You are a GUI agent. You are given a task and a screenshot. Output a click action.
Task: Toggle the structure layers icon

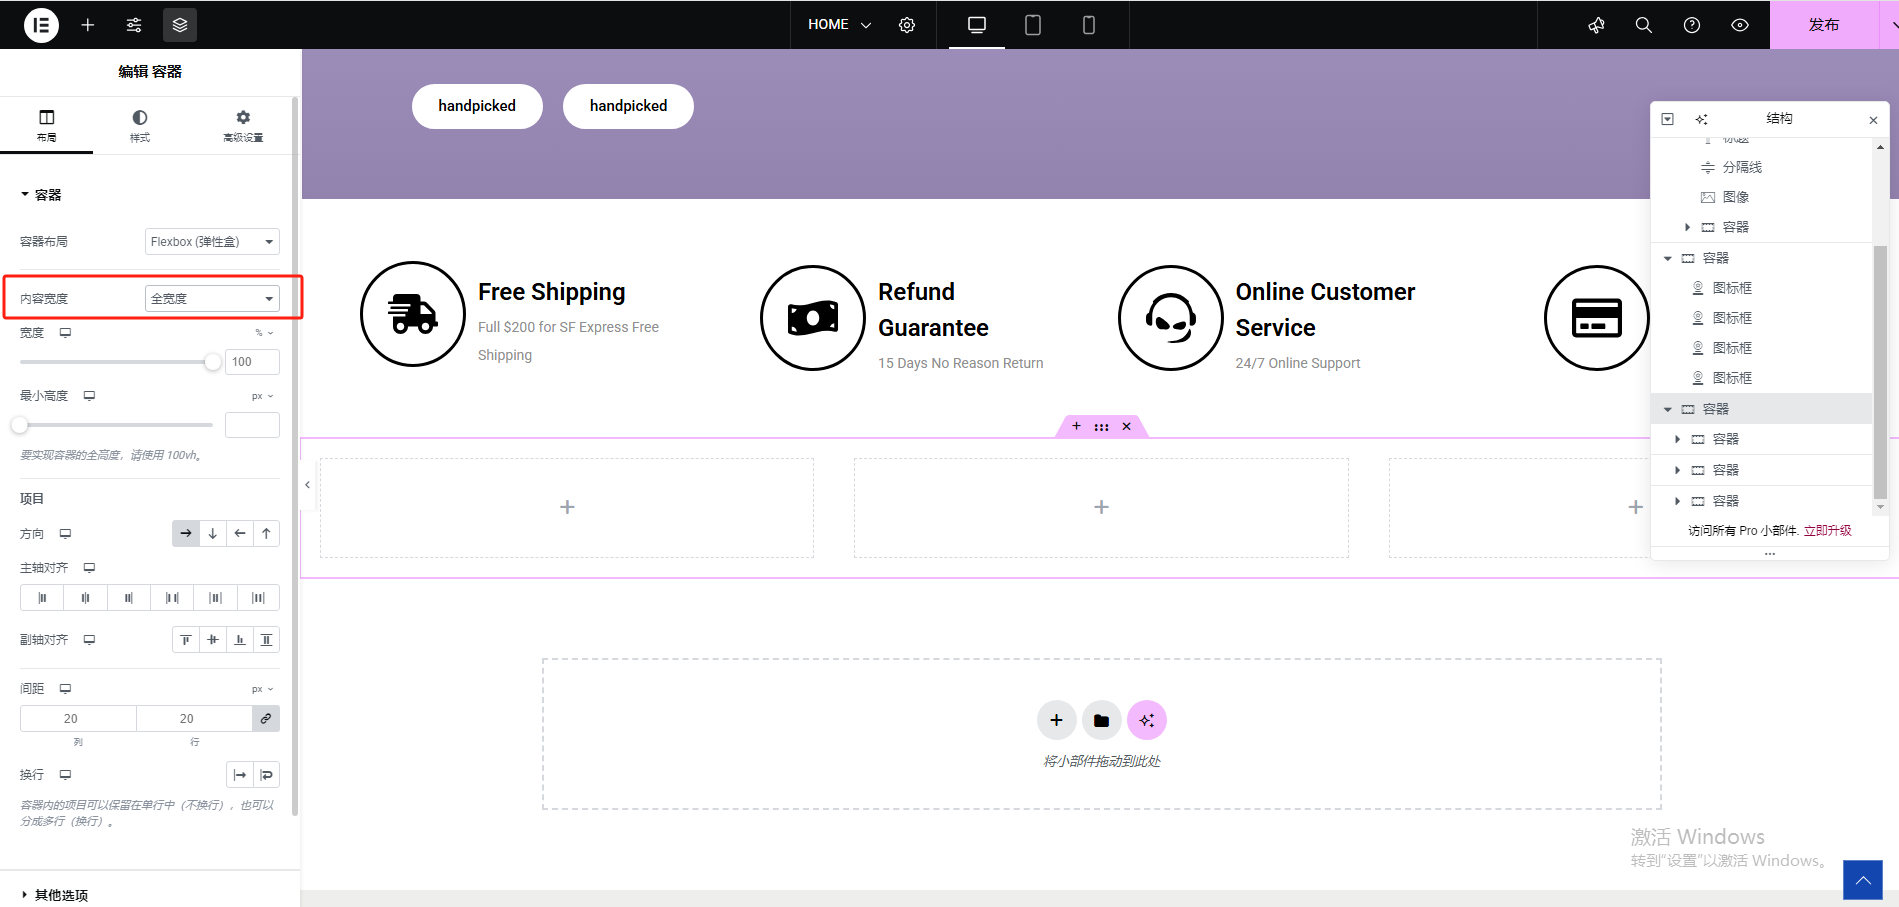point(180,25)
